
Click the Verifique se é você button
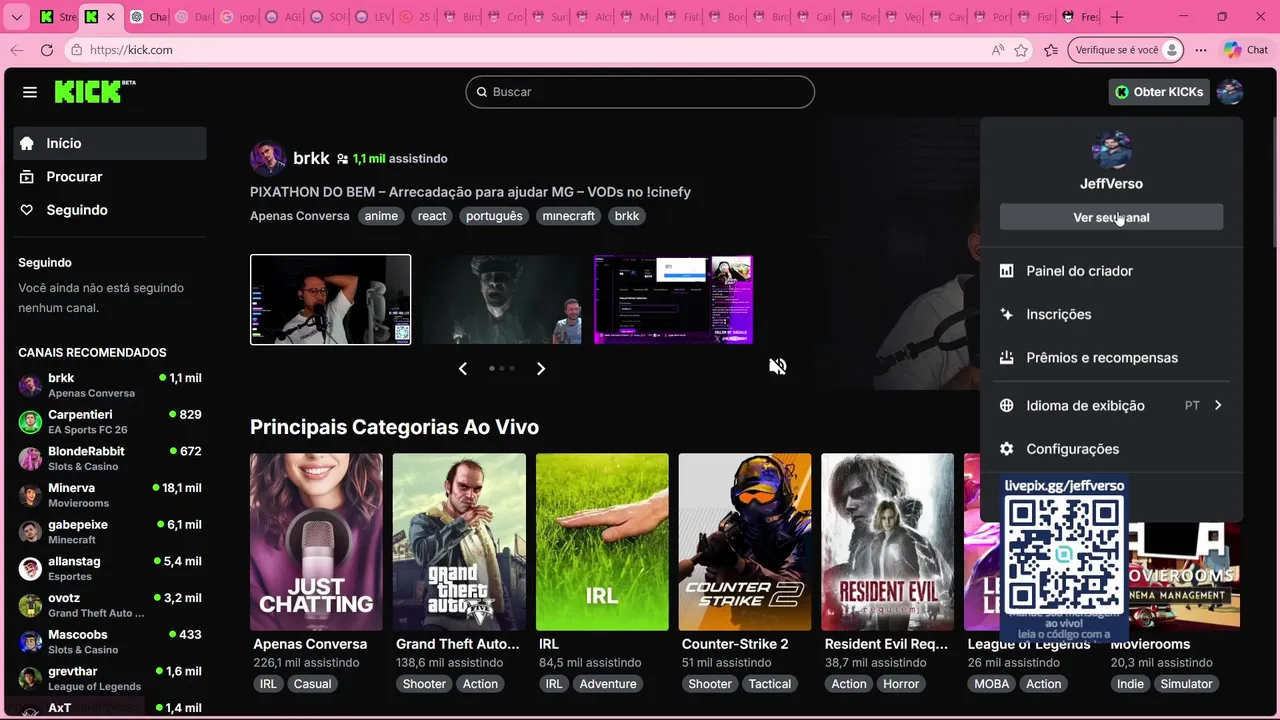pos(1126,50)
